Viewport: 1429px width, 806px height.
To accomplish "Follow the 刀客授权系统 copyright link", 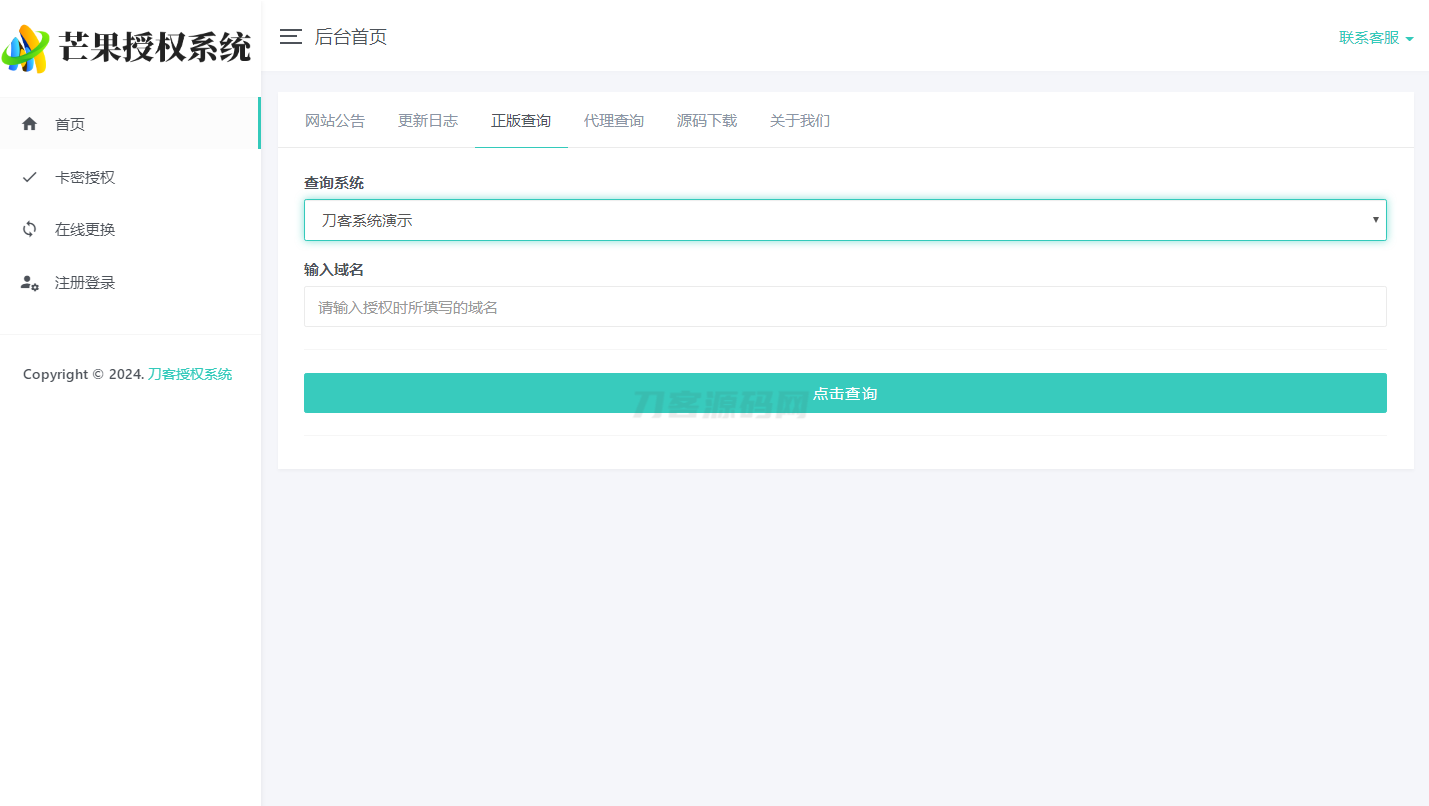I will (x=190, y=373).
